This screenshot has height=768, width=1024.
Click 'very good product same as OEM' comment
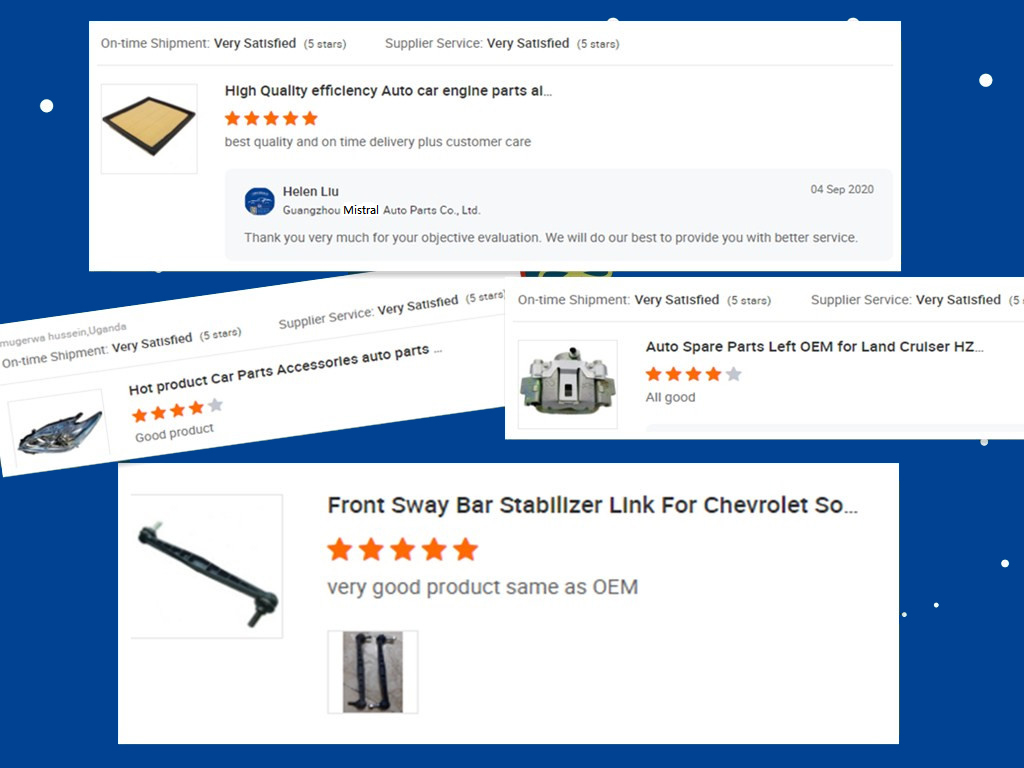pyautogui.click(x=483, y=587)
